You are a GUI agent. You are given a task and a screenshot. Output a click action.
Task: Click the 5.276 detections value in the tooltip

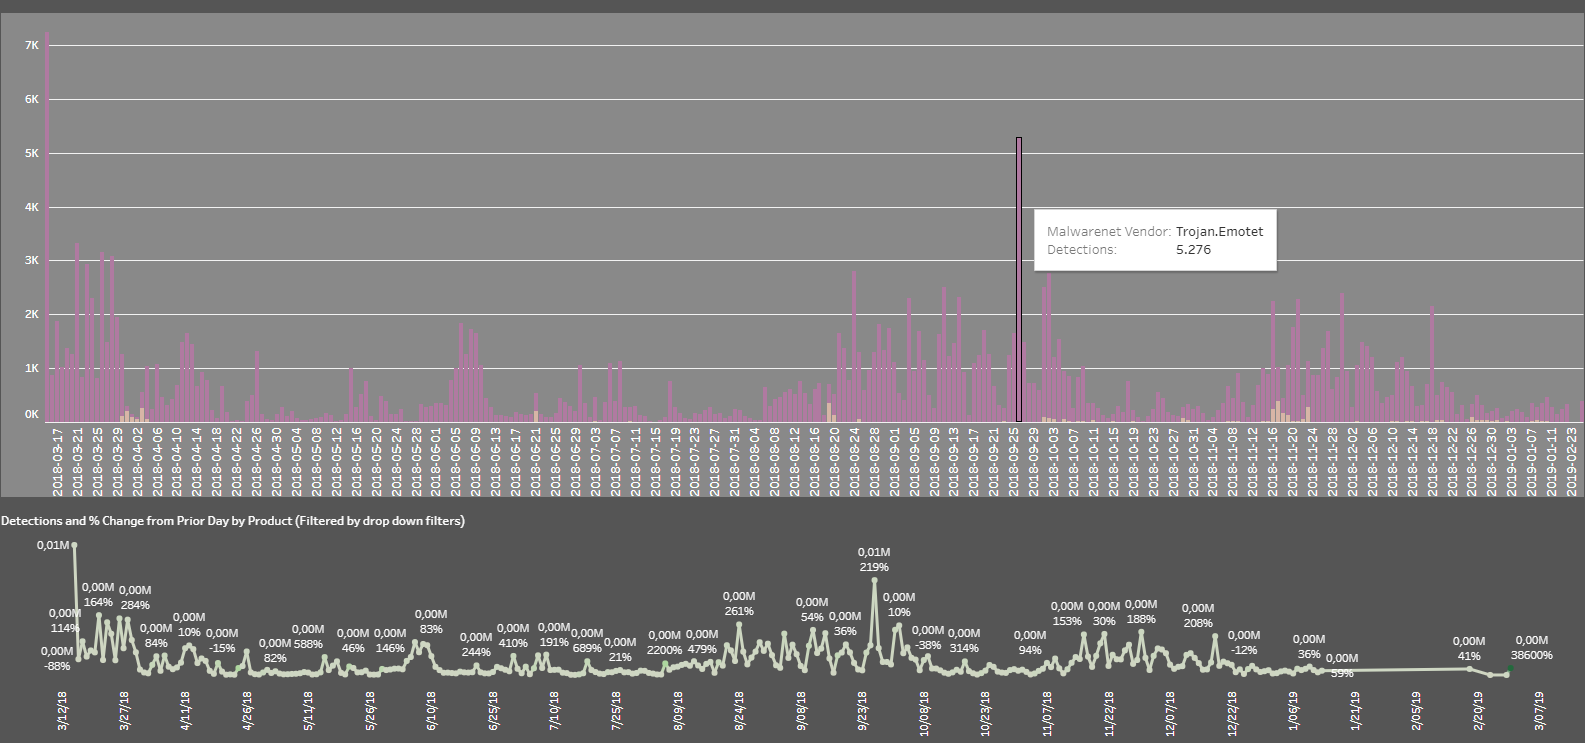click(x=1193, y=250)
